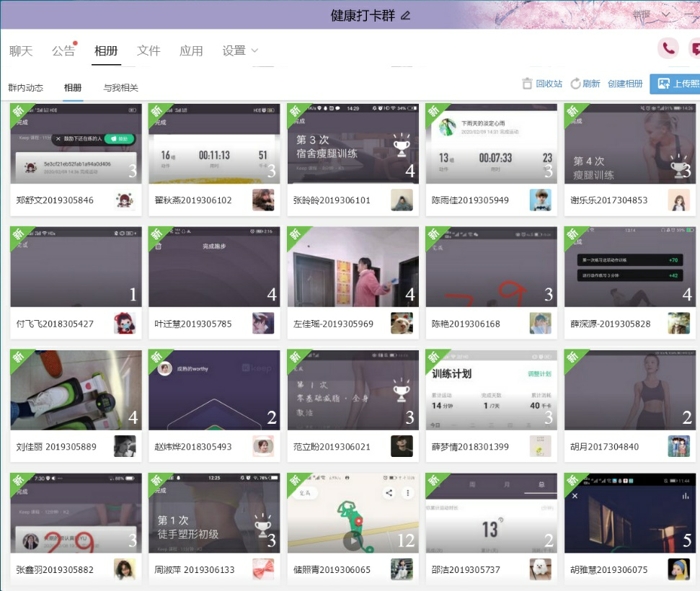Select the 与我相关 sub-tab
The height and width of the screenshot is (591, 700).
tap(121, 88)
